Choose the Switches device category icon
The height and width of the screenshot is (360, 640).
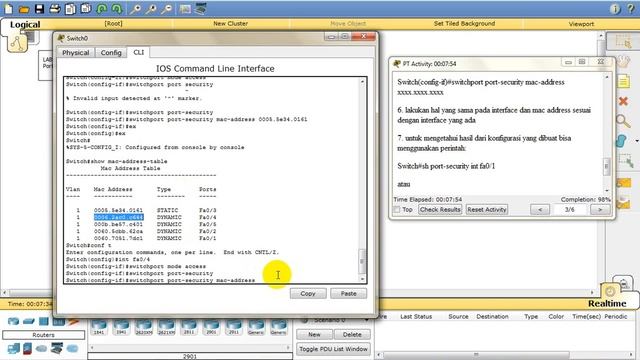pos(29,321)
